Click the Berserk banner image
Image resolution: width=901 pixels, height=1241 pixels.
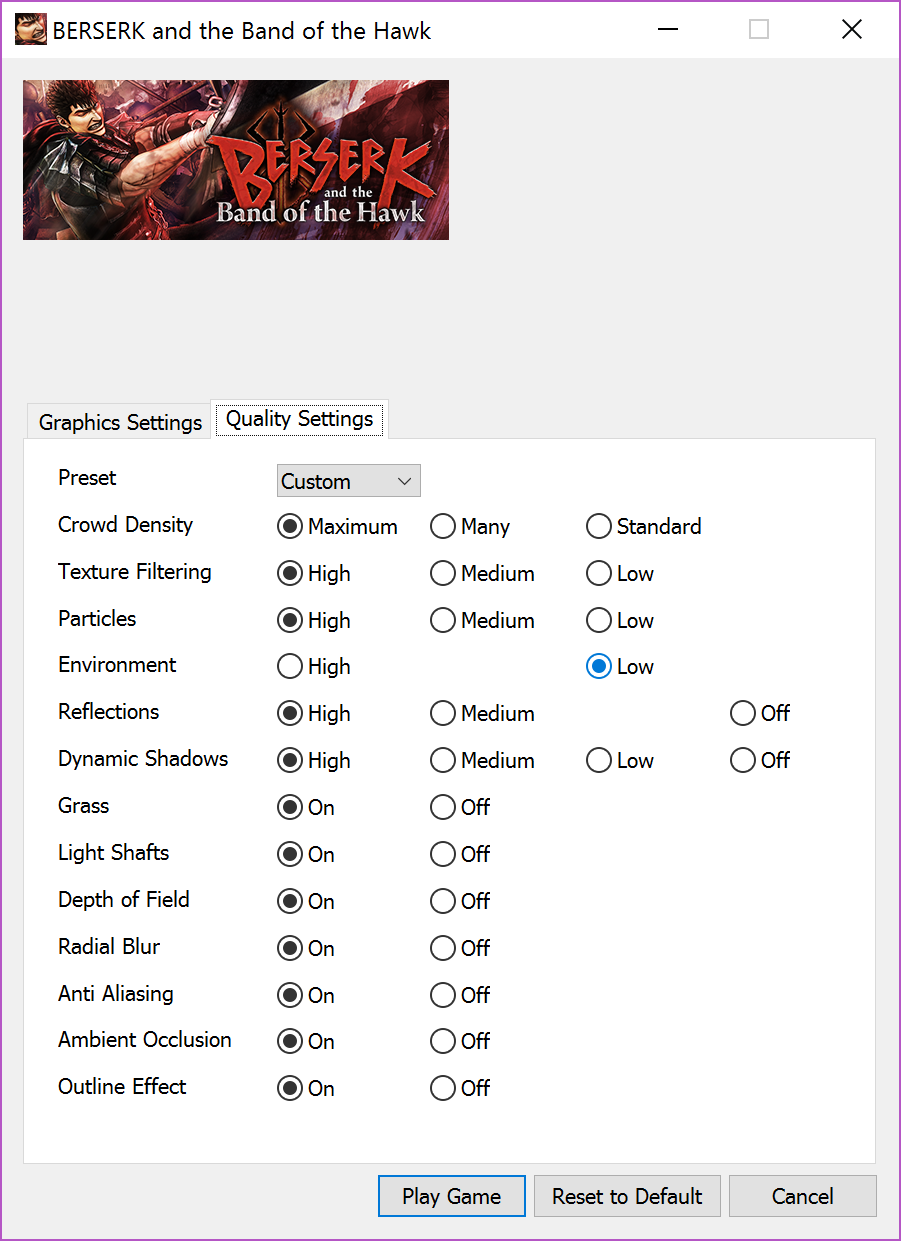coord(236,160)
